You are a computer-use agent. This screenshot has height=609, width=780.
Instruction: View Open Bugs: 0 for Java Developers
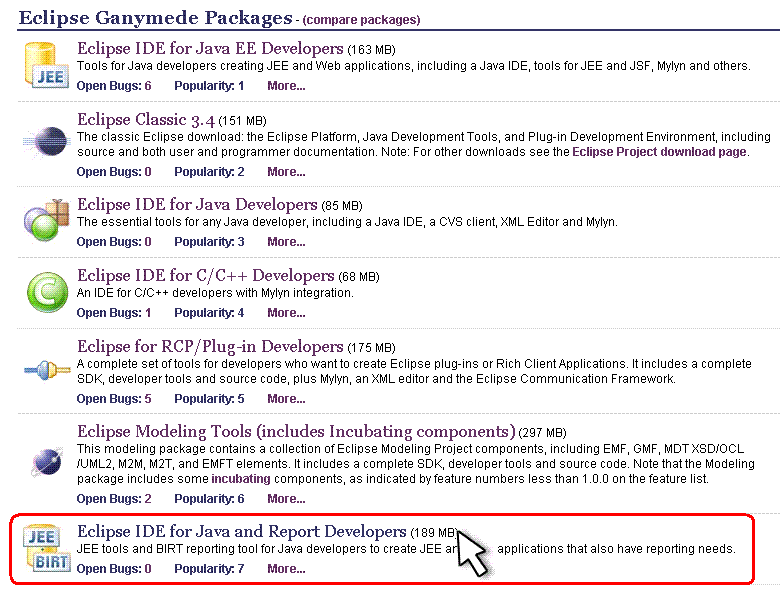point(113,242)
